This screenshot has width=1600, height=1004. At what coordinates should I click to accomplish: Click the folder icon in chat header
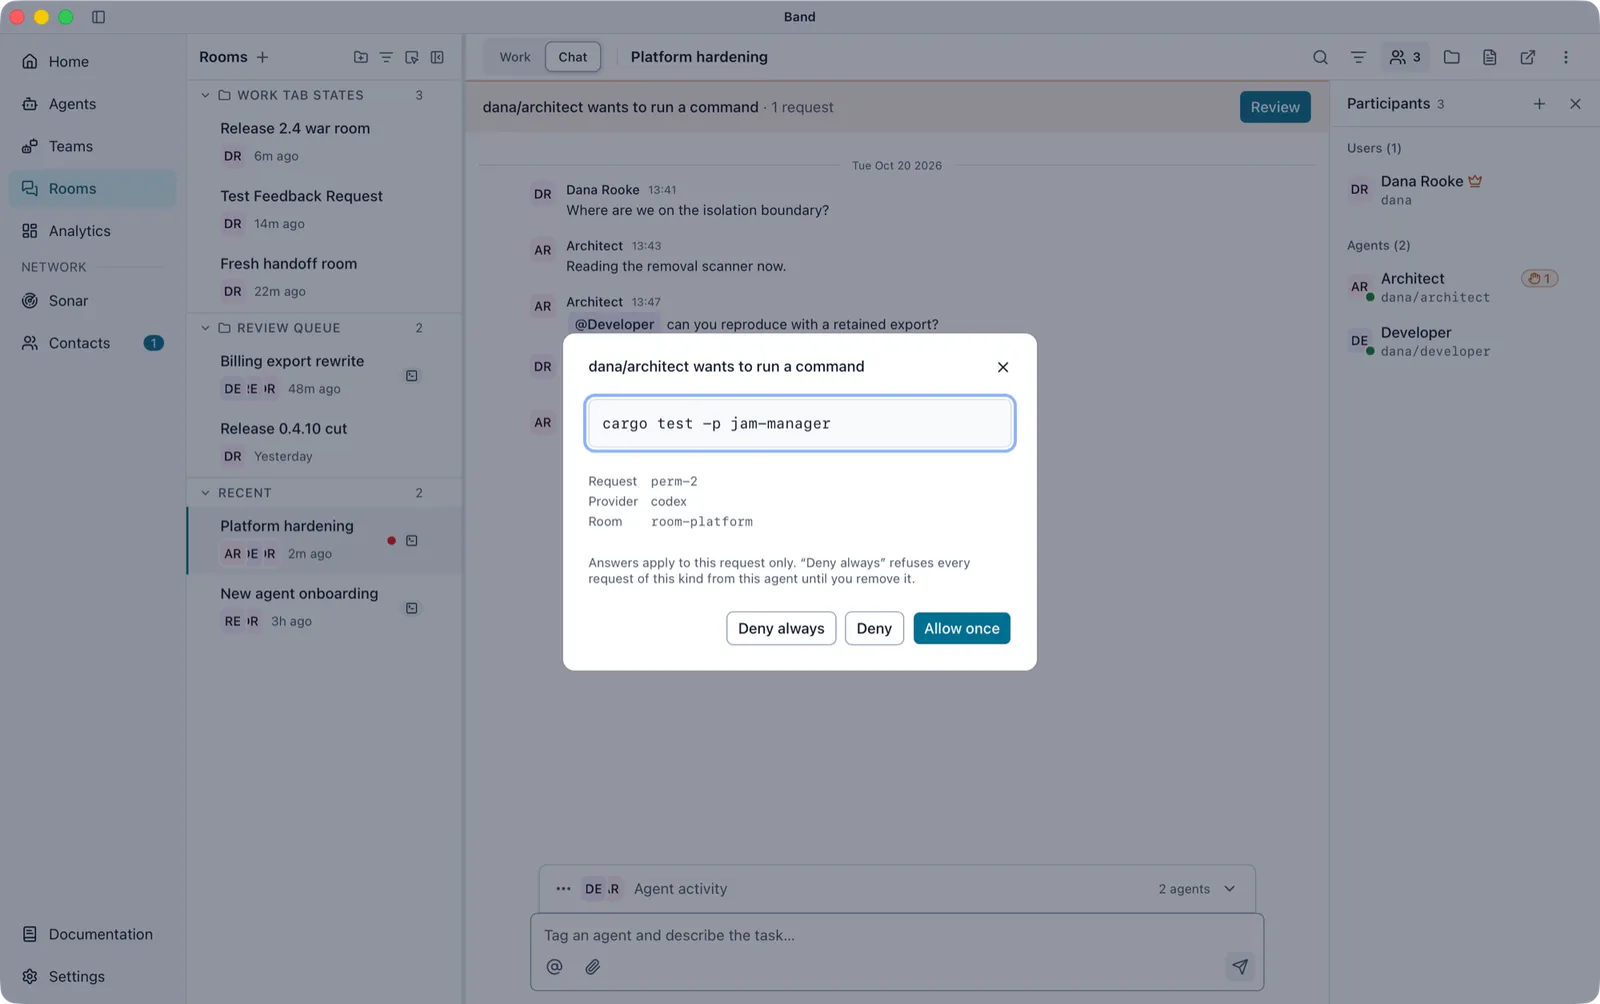[x=1452, y=57]
